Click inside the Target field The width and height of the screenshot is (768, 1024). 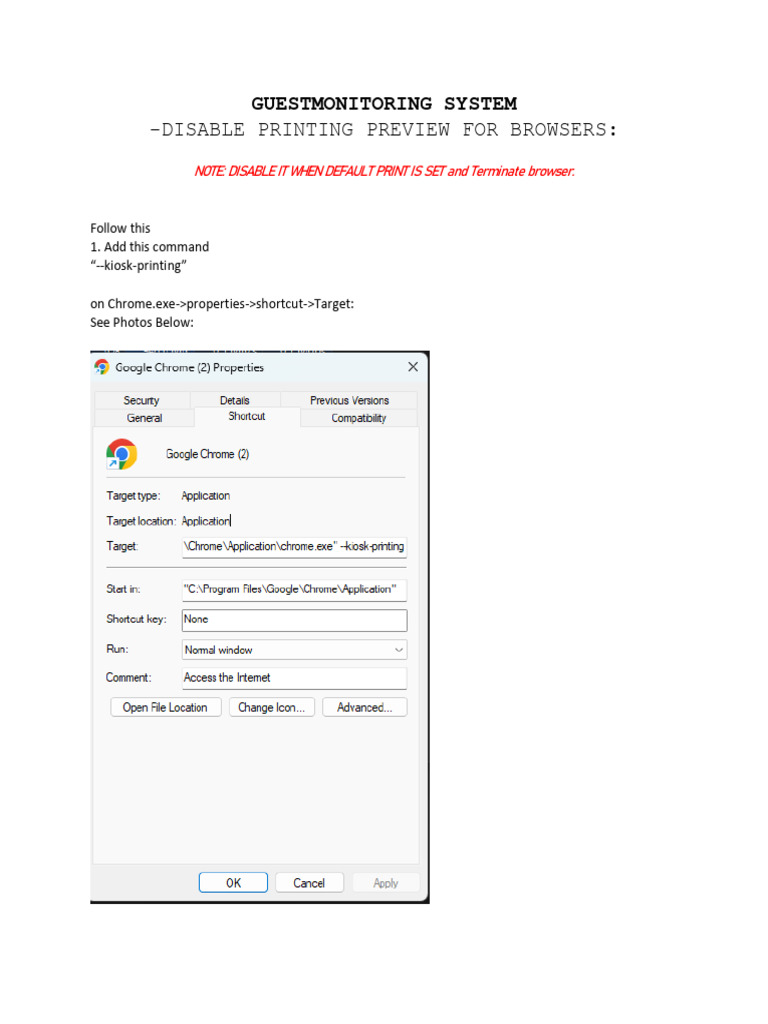(294, 547)
